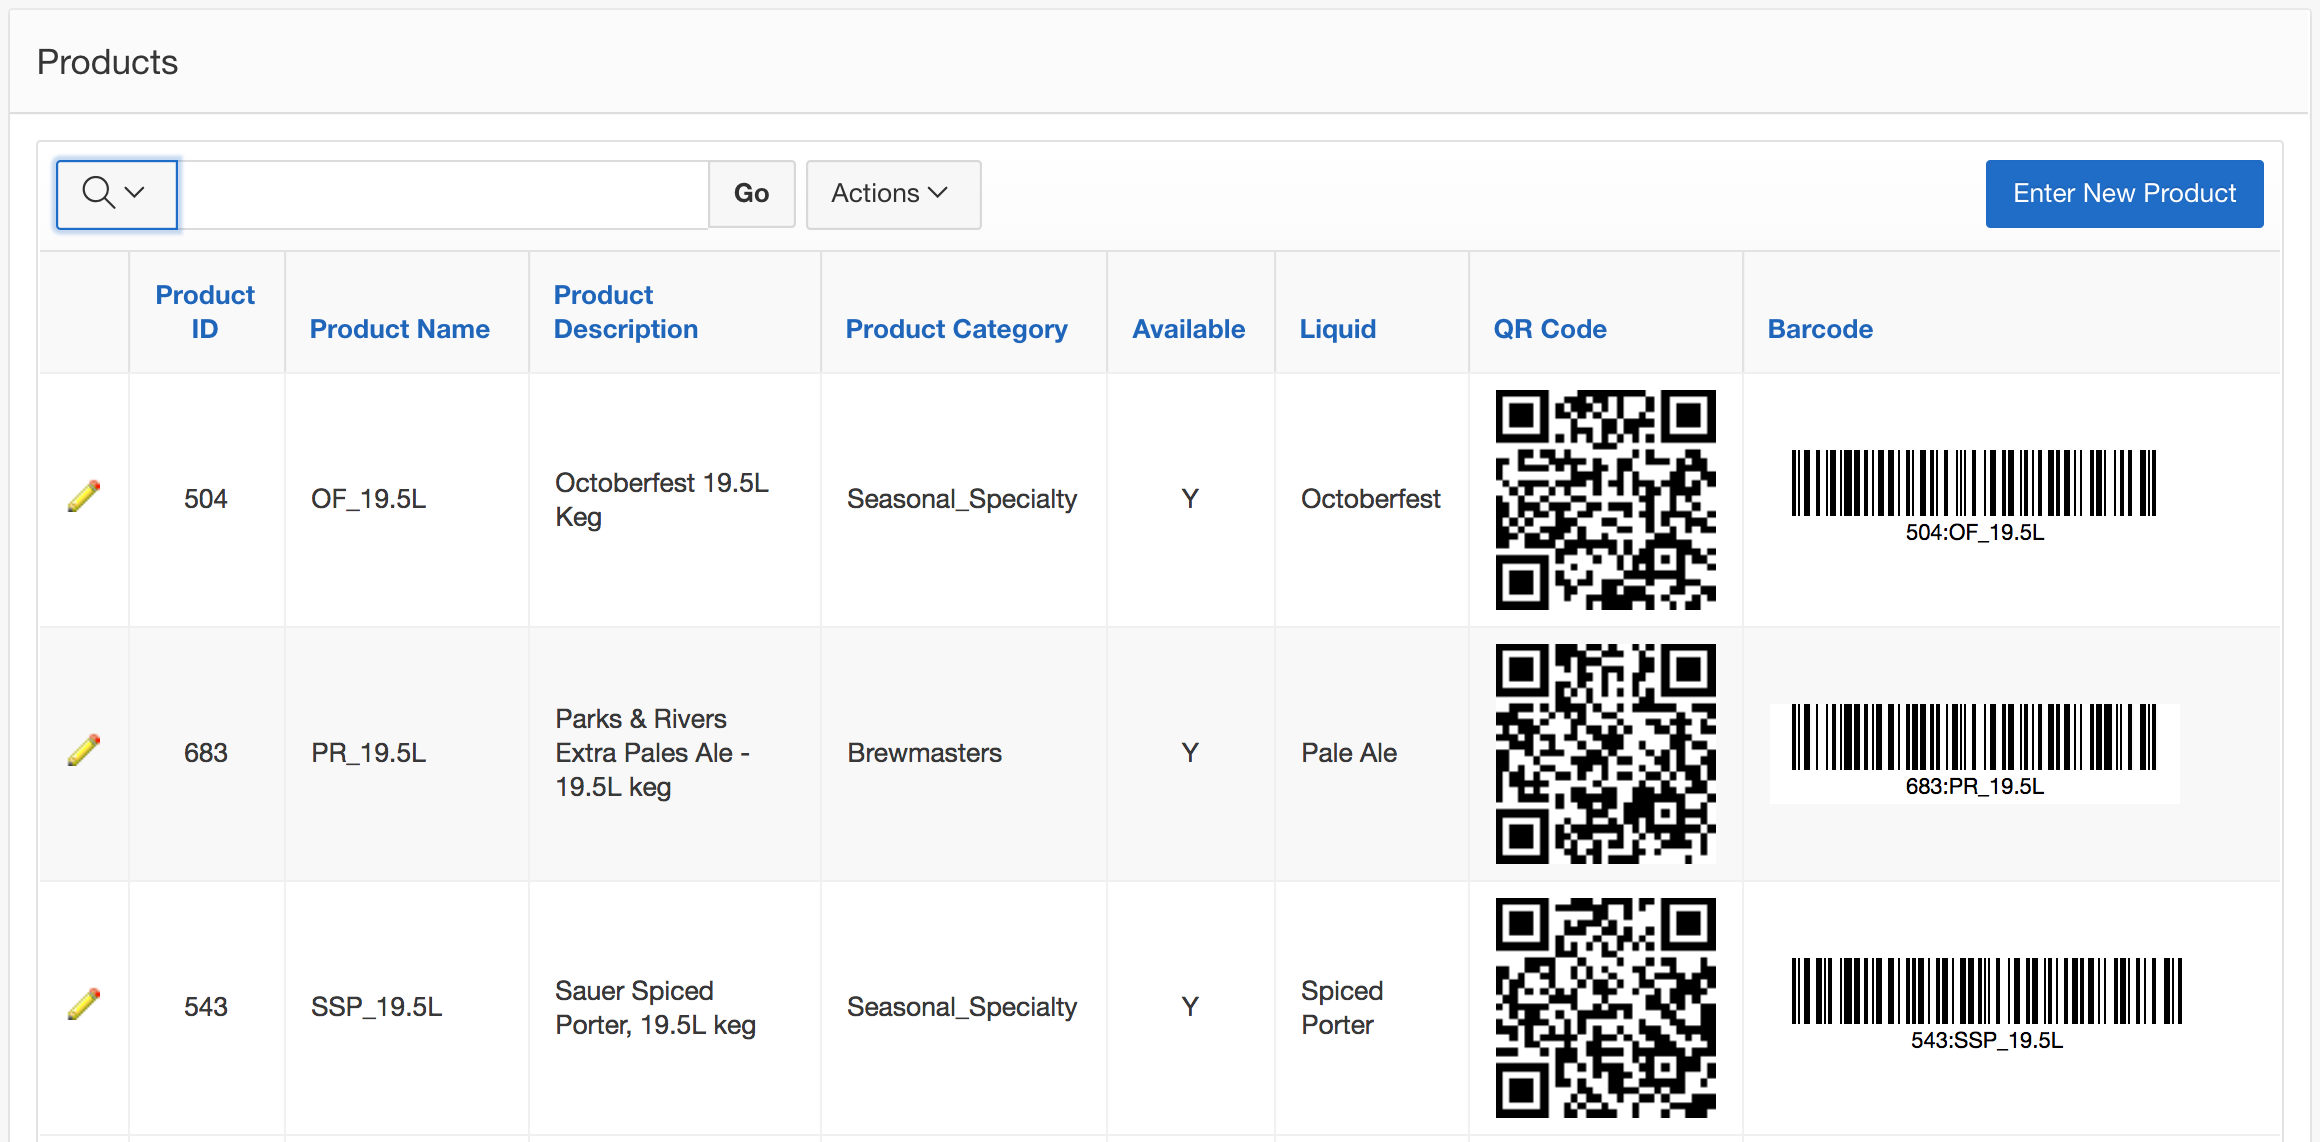Click edit pencil for product 504

[84, 496]
